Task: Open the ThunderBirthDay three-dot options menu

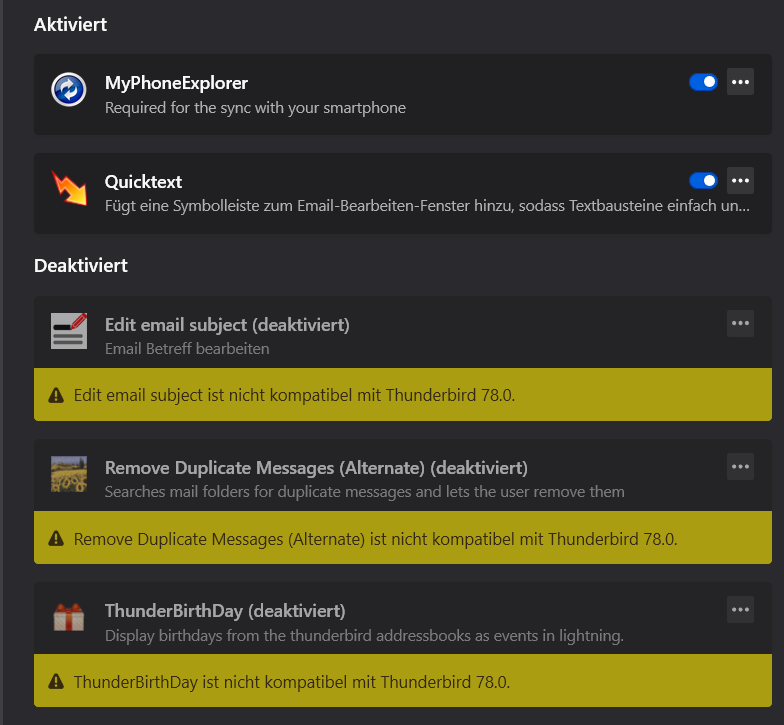Action: coord(740,609)
